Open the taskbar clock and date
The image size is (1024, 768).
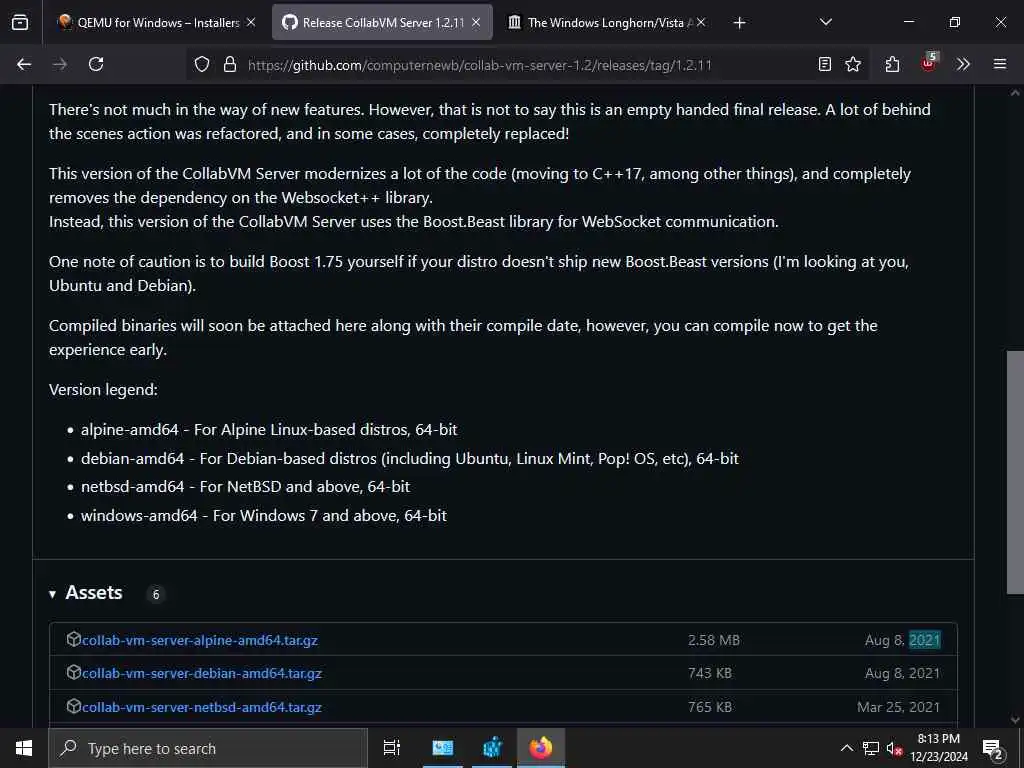[x=939, y=748]
